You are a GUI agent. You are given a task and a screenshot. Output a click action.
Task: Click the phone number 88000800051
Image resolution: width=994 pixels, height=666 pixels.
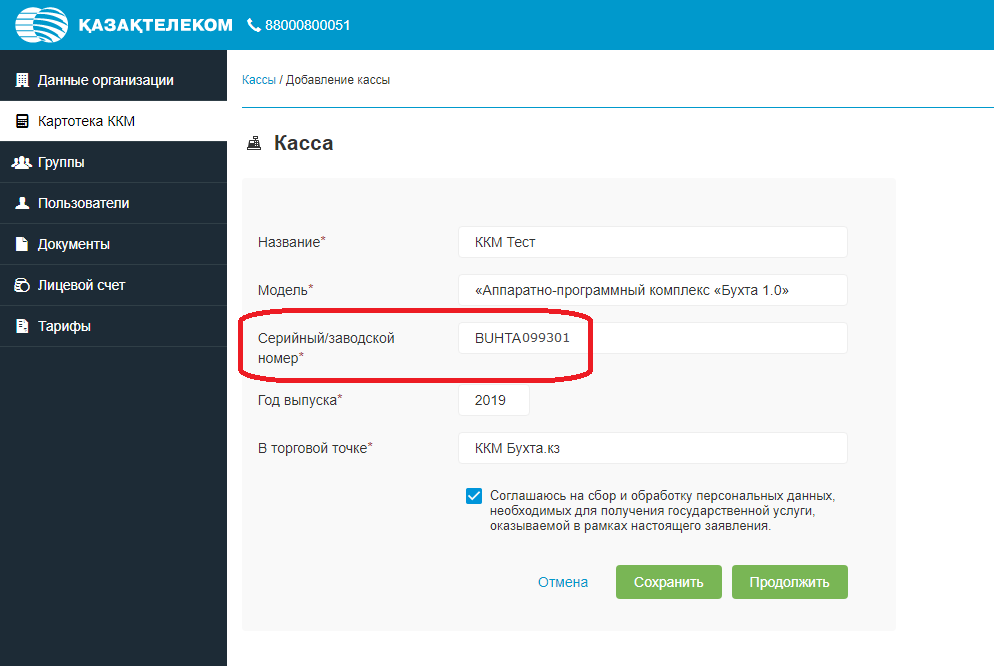click(307, 25)
